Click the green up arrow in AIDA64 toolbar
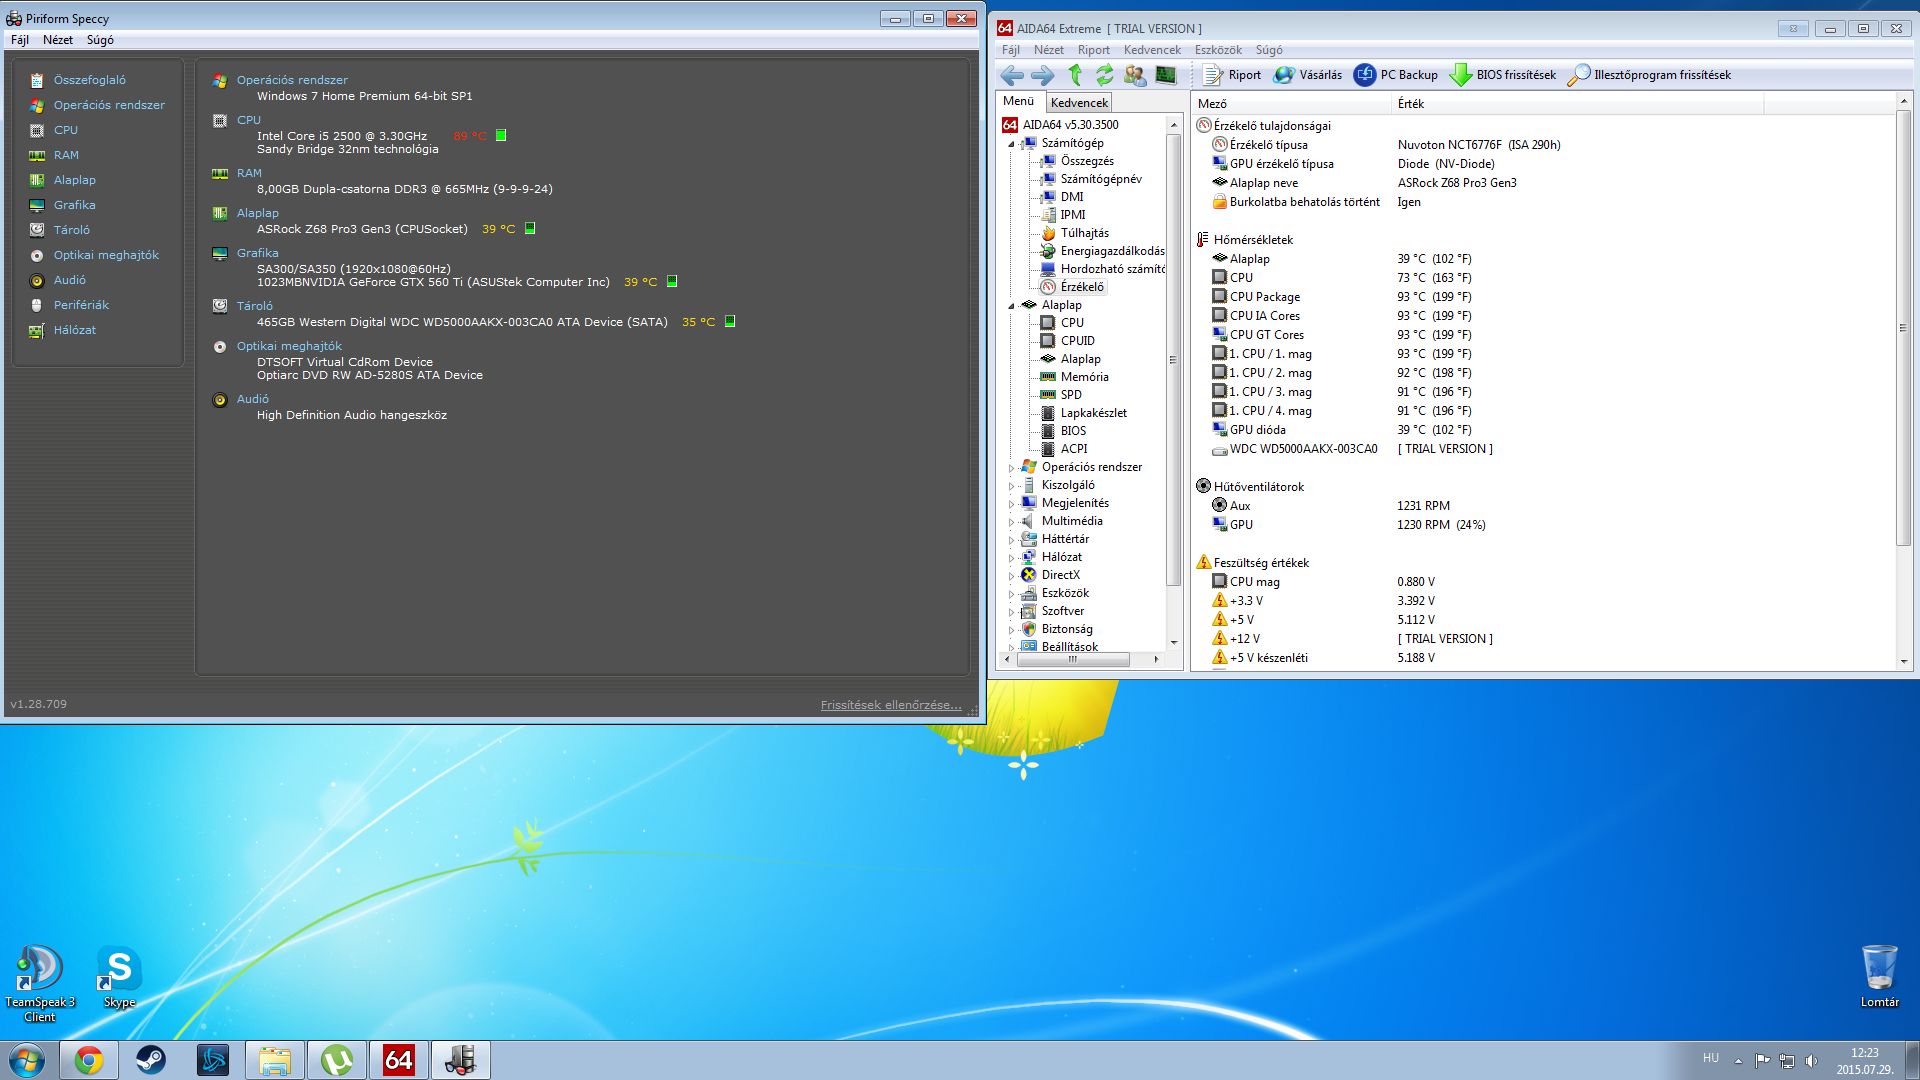The image size is (1920, 1080). [x=1075, y=75]
